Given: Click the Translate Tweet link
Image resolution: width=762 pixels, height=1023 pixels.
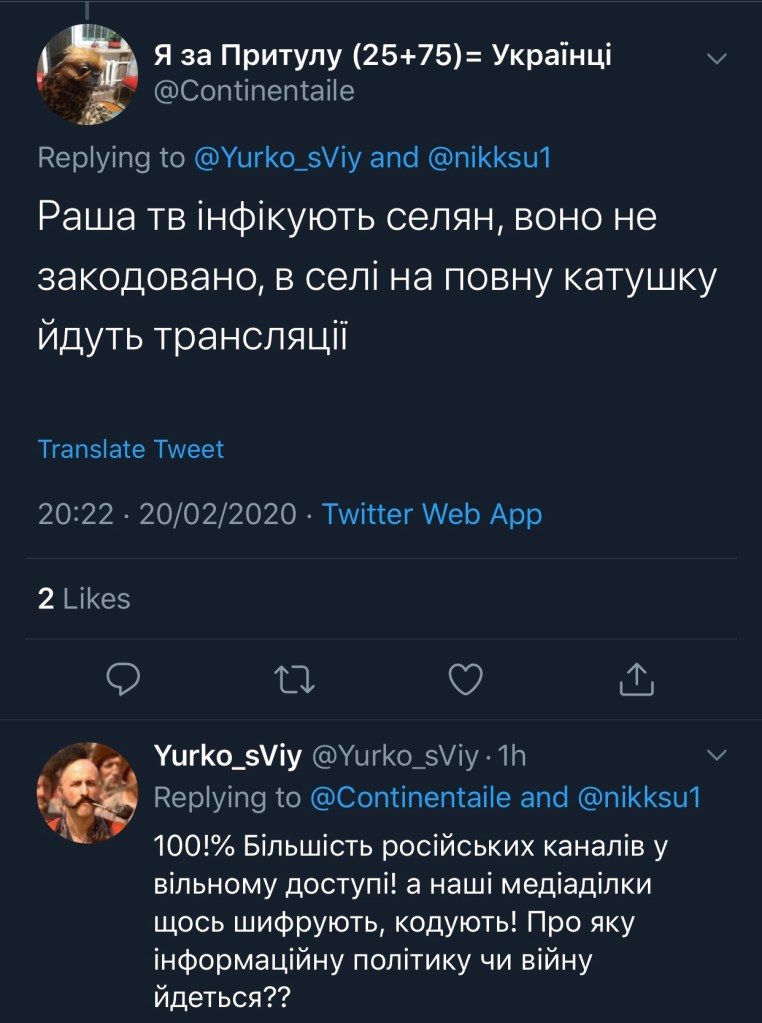Looking at the screenshot, I should 130,449.
